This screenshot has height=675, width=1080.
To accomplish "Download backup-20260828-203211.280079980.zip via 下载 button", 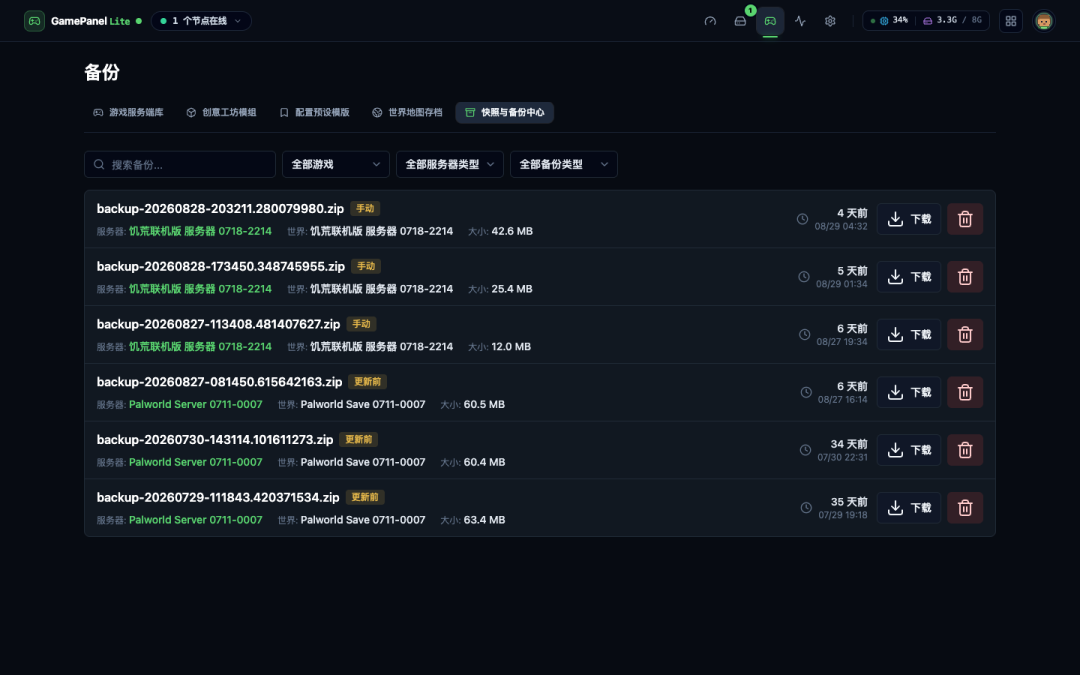I will pyautogui.click(x=909, y=219).
